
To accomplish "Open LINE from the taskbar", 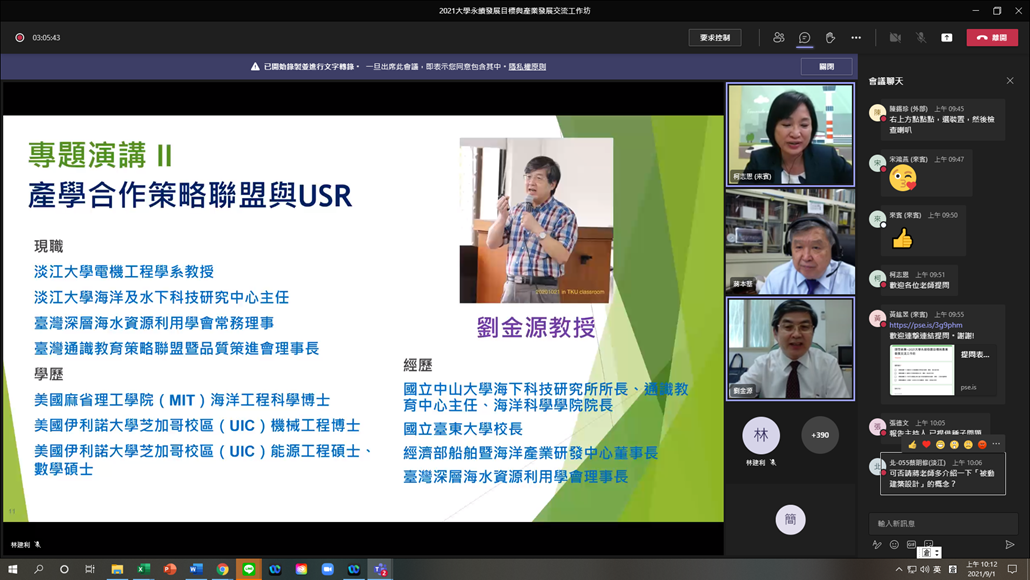I will [x=249, y=569].
